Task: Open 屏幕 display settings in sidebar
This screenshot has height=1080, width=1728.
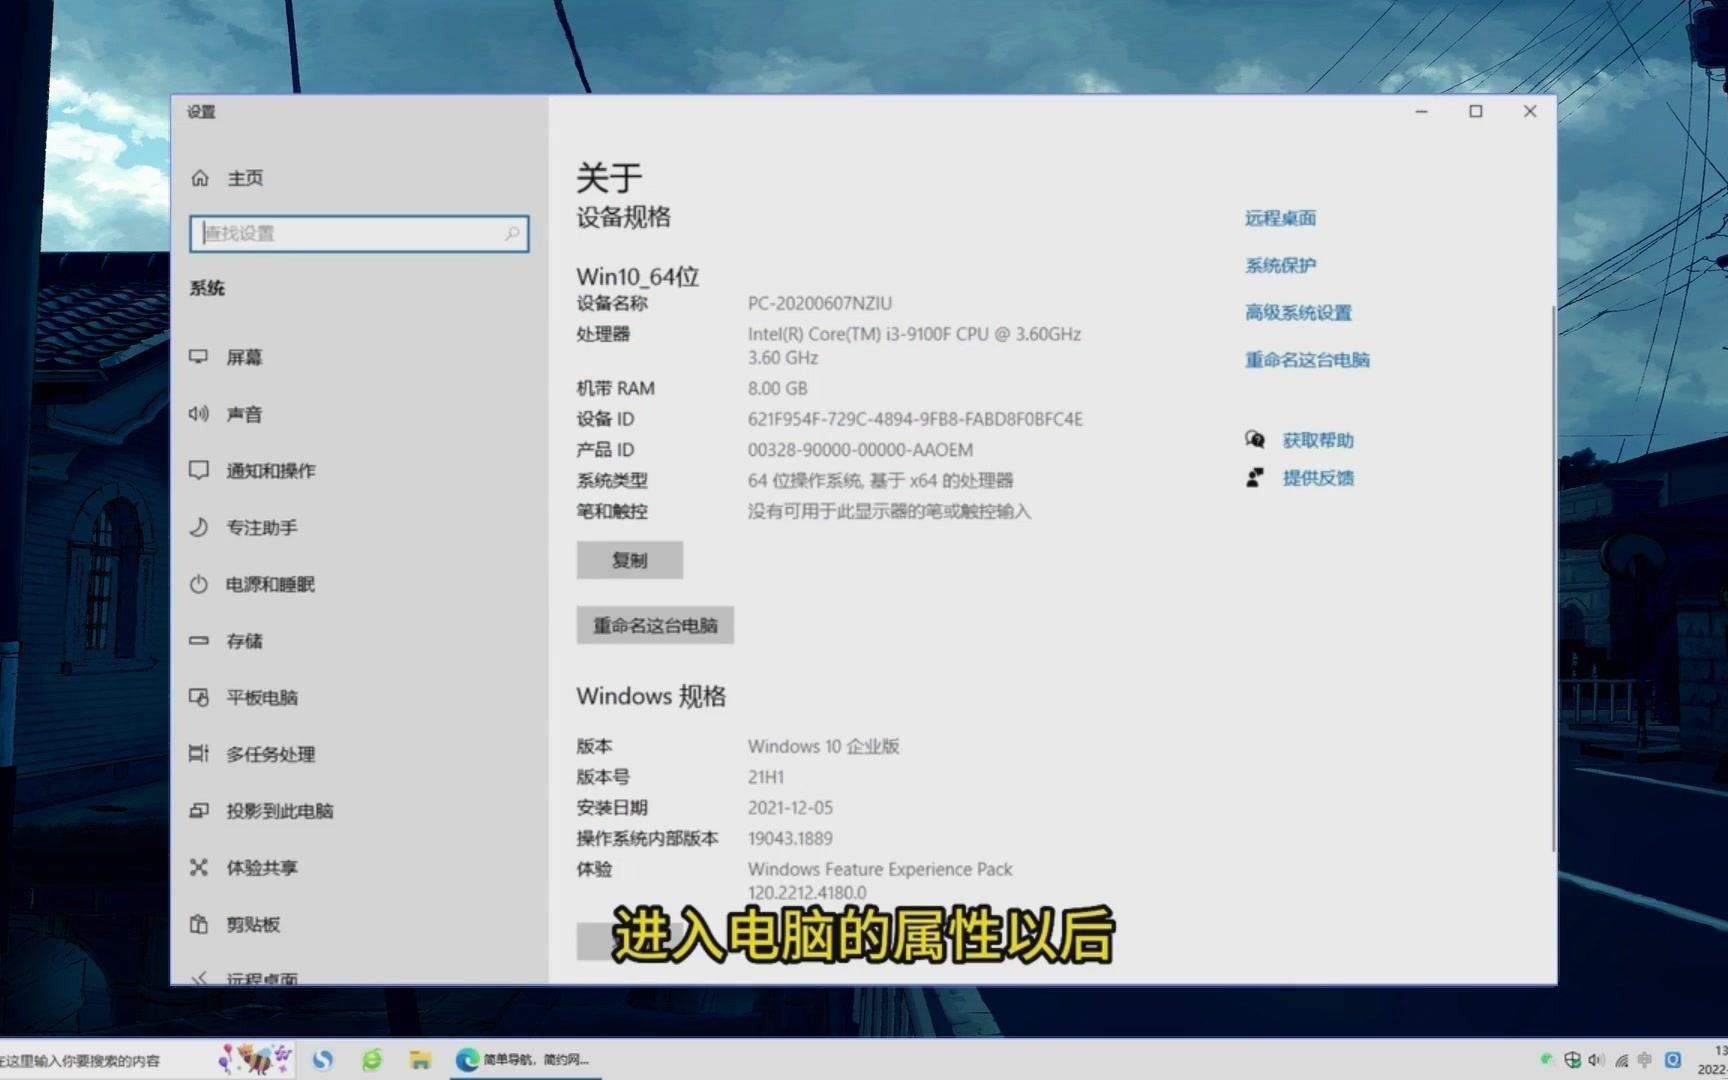Action: pos(245,357)
